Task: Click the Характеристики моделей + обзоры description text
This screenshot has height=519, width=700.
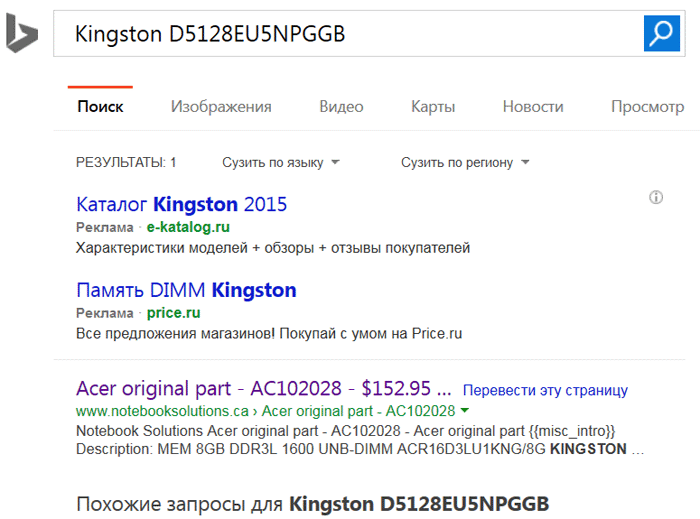Action: pyautogui.click(x=273, y=248)
